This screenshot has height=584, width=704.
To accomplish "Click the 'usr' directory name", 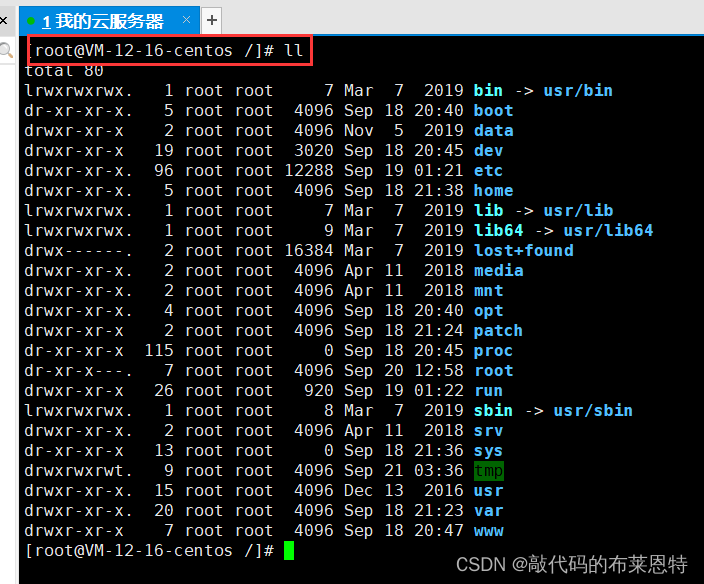I will click(488, 491).
